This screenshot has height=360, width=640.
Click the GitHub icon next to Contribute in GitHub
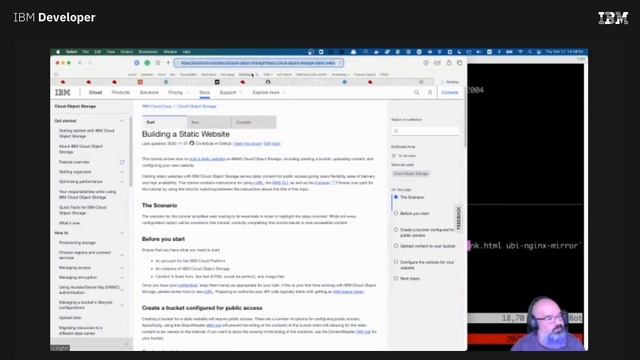[x=192, y=143]
